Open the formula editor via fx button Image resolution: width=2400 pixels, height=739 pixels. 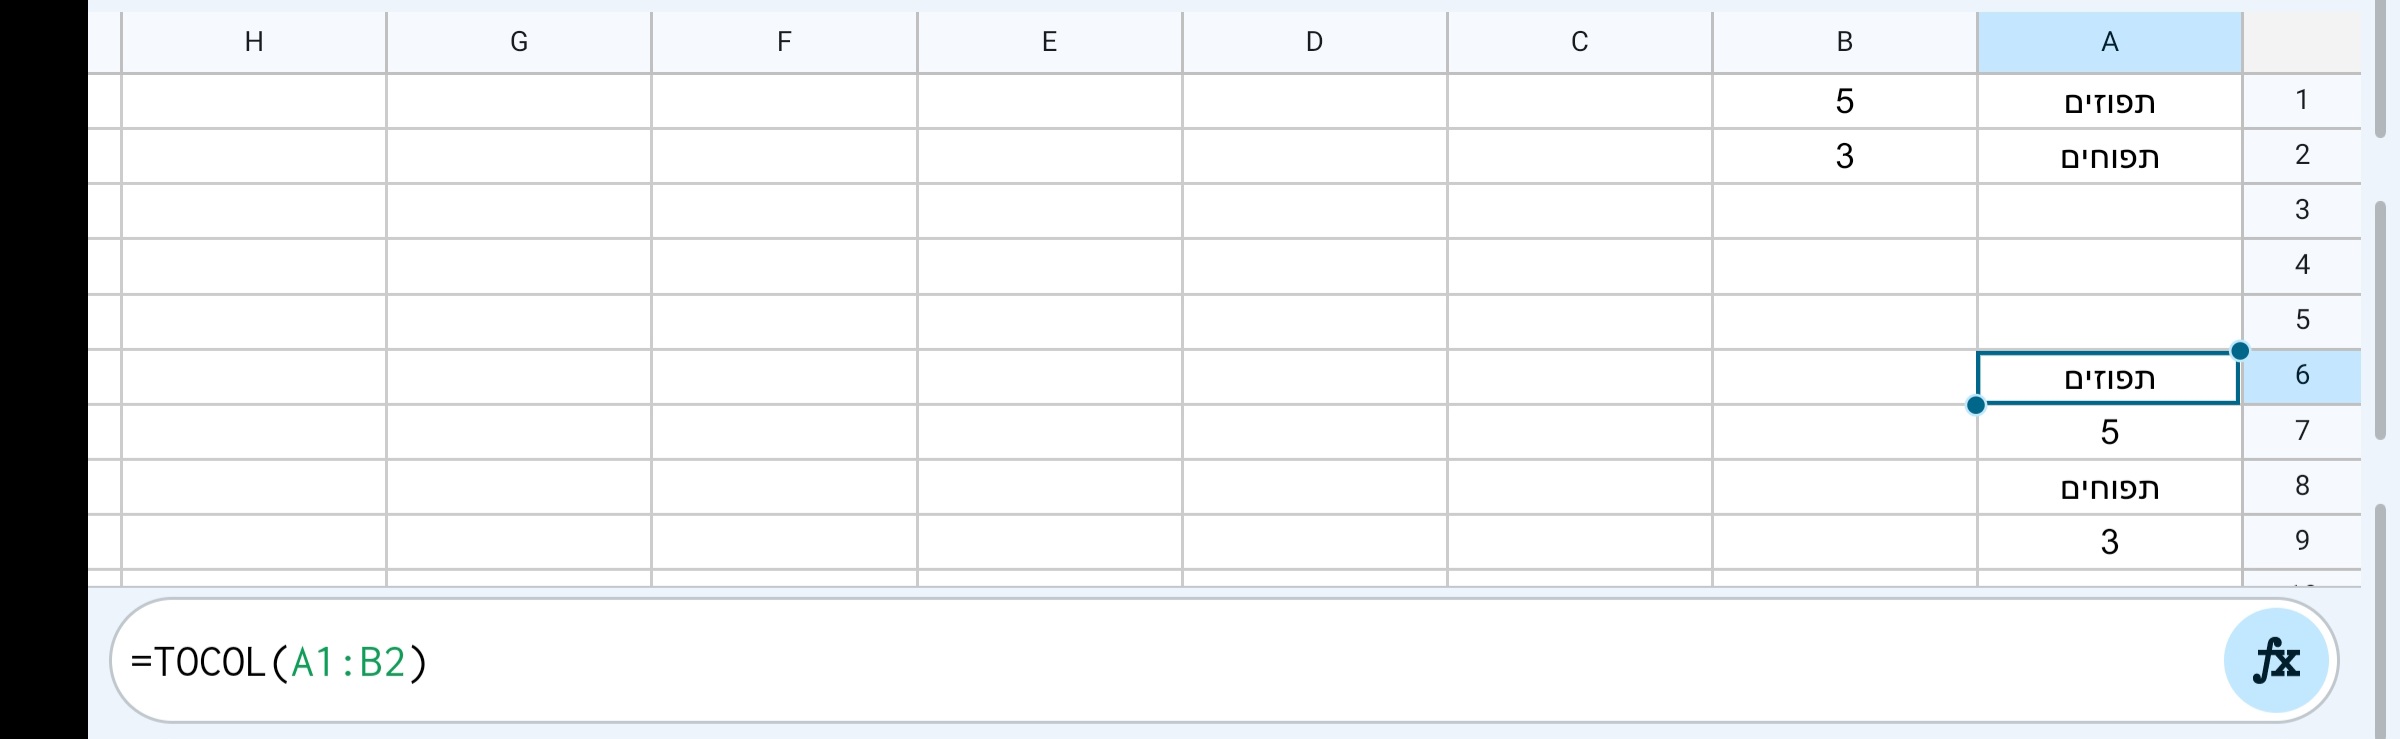[2276, 660]
